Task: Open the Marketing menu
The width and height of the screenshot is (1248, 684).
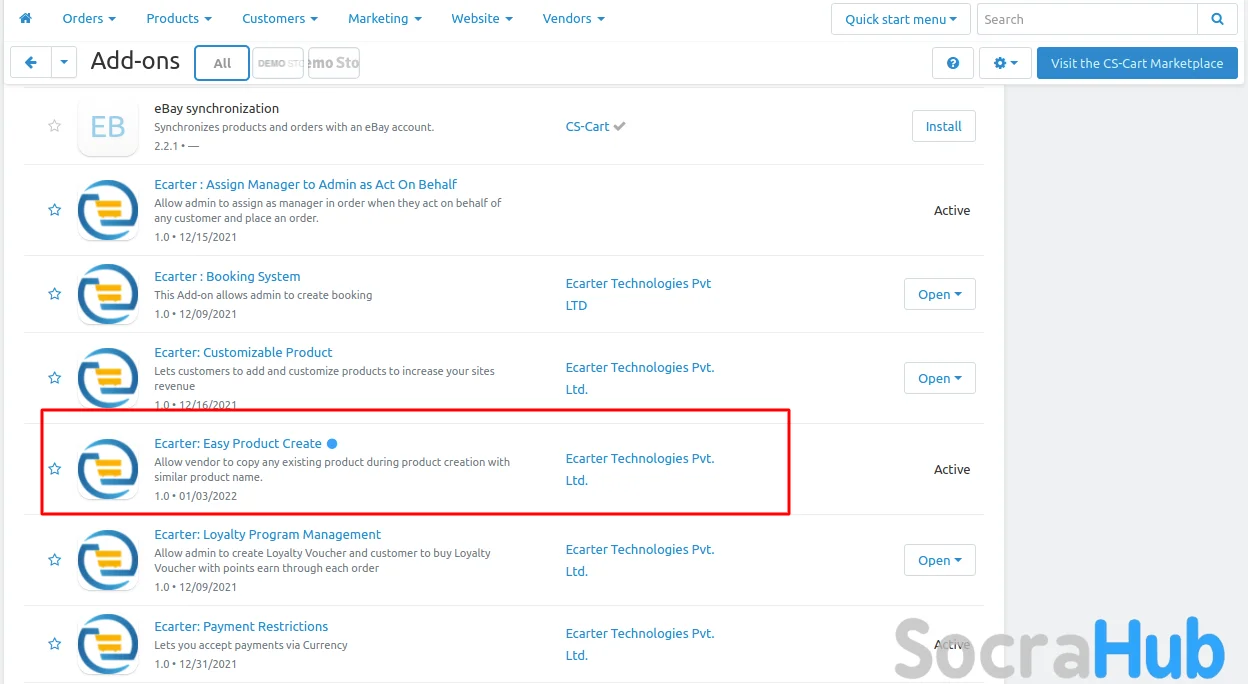Action: 384,18
